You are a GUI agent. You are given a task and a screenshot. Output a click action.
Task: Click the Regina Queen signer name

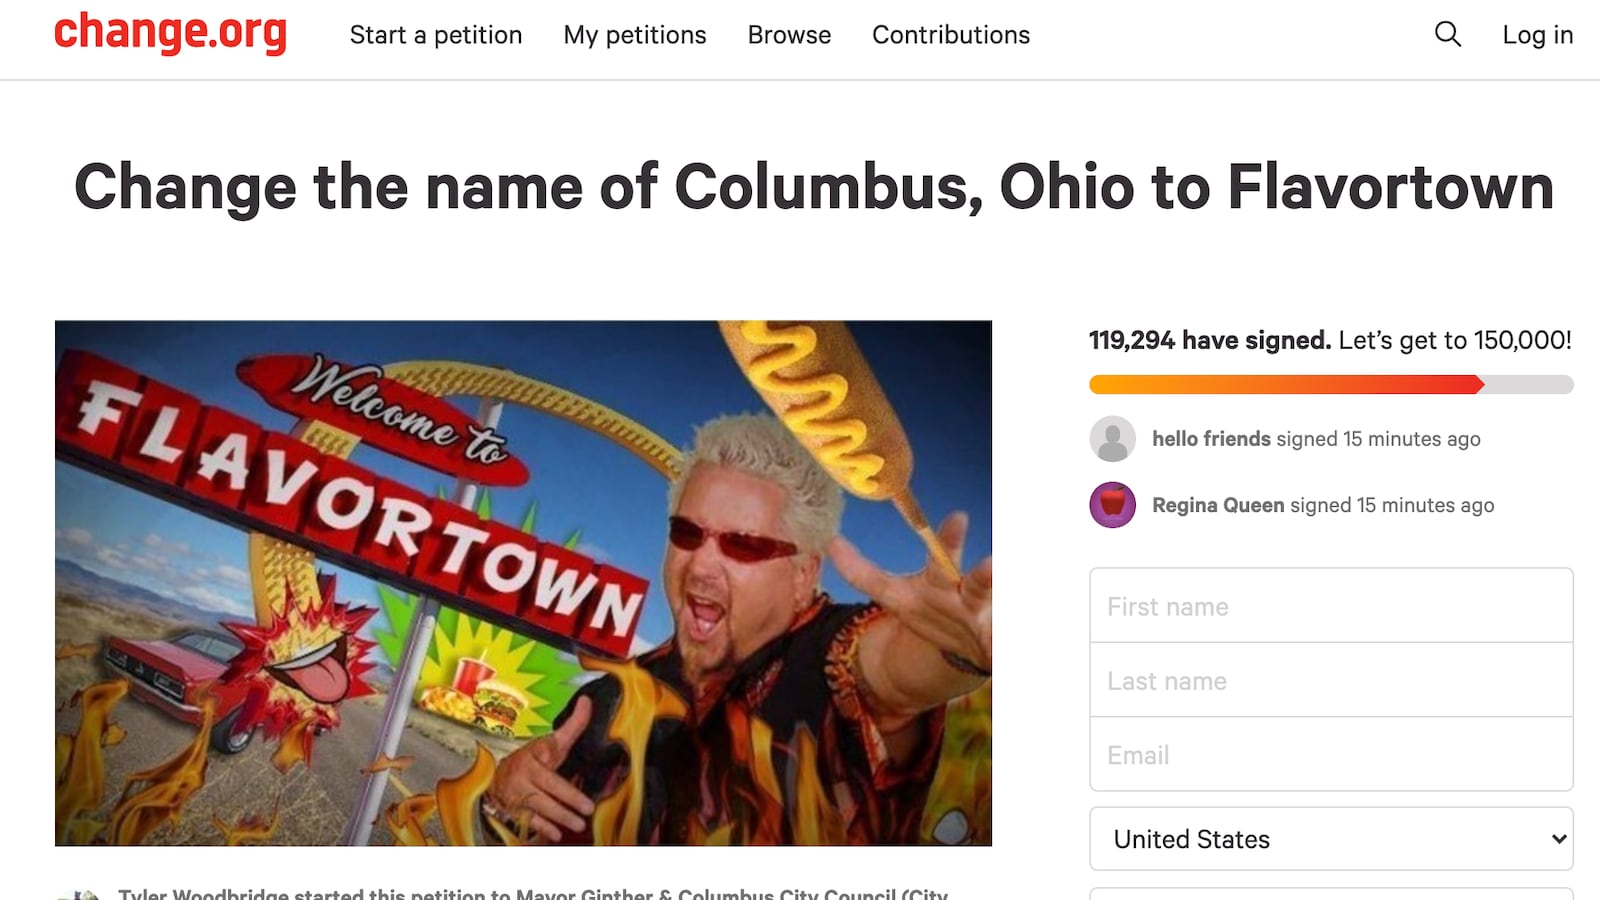coord(1217,505)
